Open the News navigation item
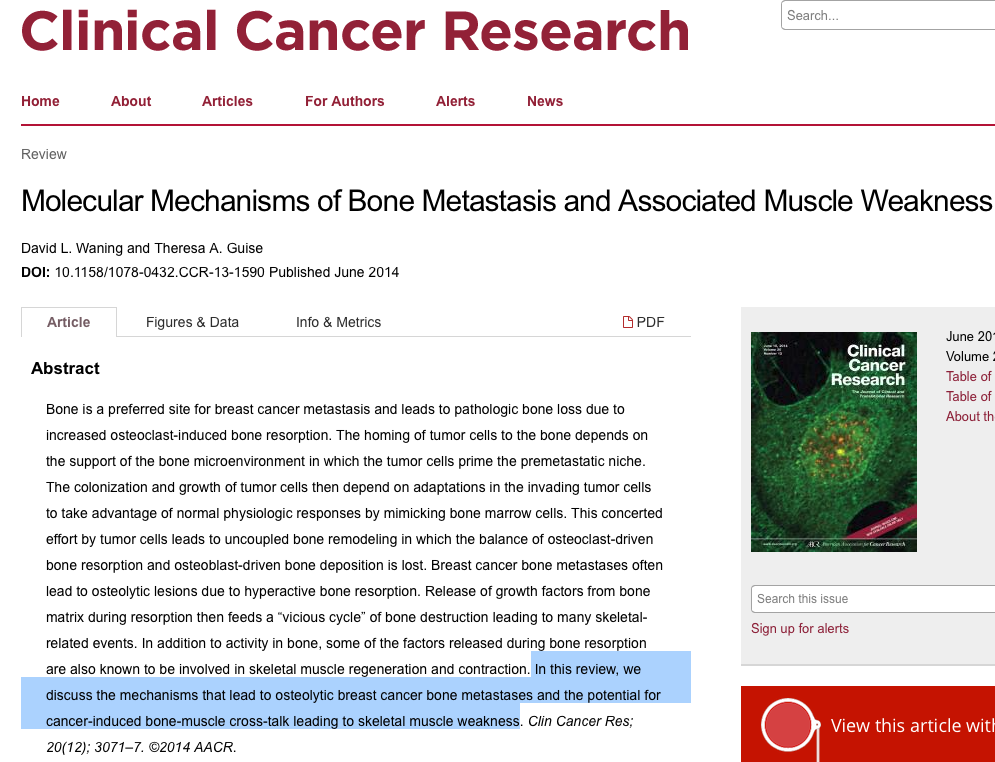995x762 pixels. coord(544,101)
